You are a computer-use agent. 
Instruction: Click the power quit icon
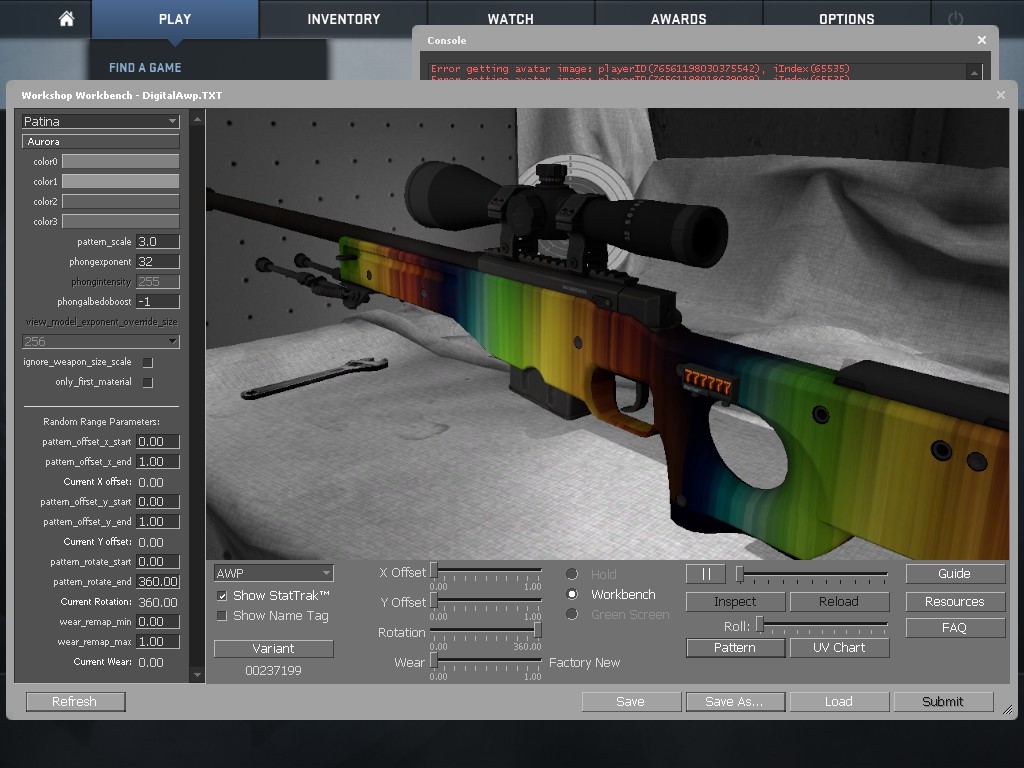[x=955, y=19]
